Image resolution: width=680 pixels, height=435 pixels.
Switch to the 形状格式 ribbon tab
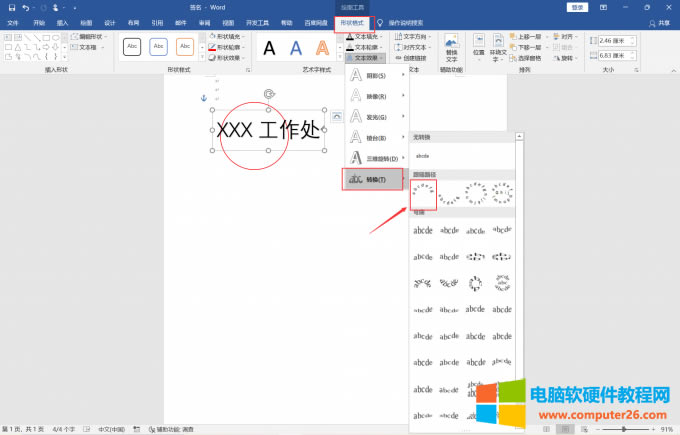click(x=351, y=22)
